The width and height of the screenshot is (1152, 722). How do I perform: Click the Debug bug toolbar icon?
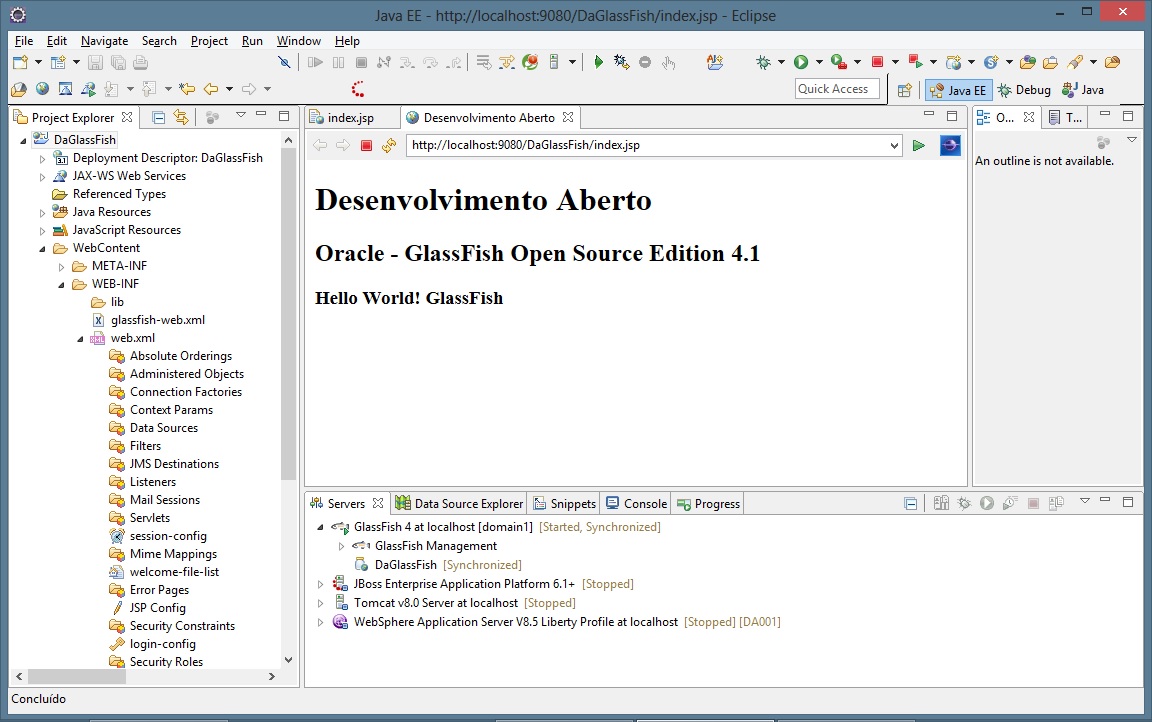[x=765, y=62]
